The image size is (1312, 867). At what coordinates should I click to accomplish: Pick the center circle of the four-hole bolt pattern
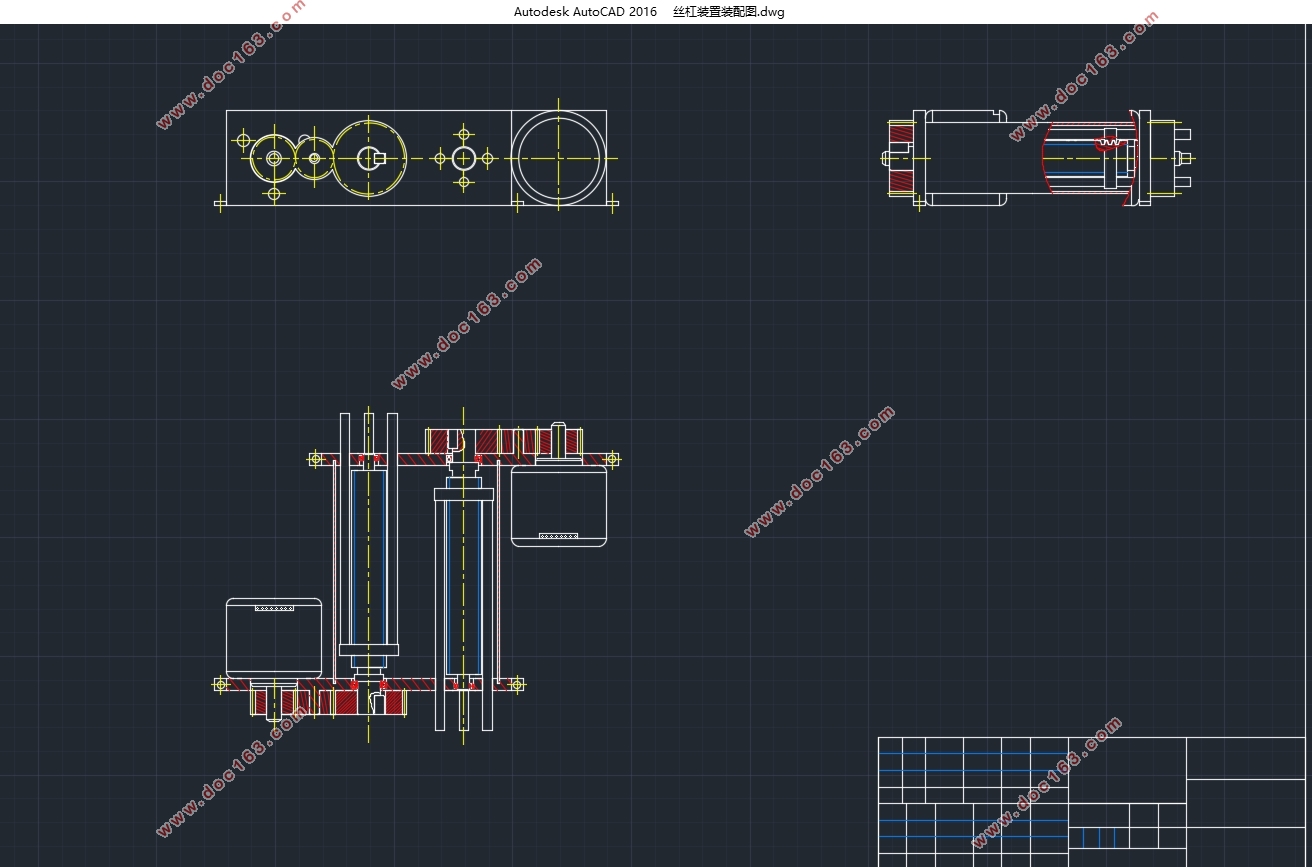tap(463, 158)
